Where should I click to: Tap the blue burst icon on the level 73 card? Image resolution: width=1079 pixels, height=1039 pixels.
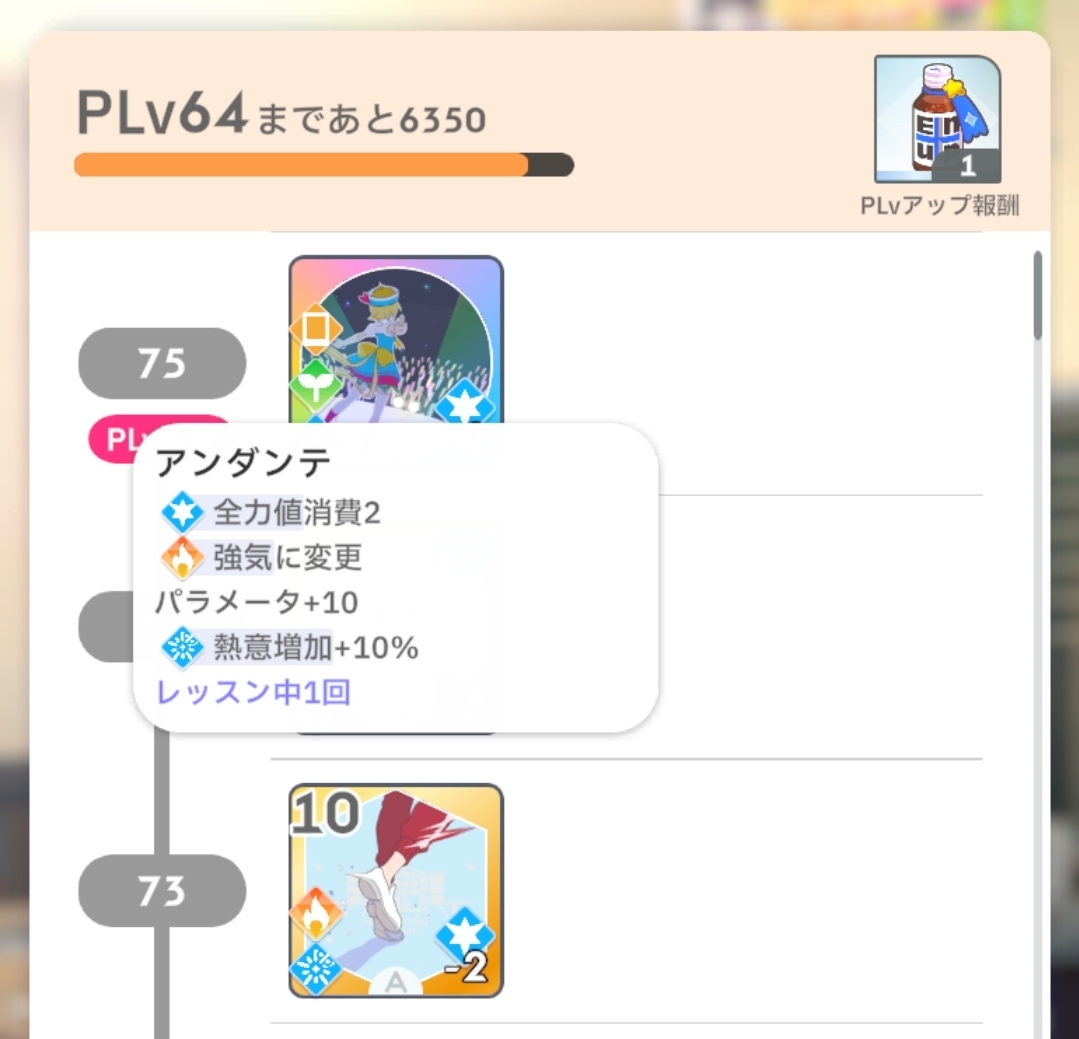315,970
